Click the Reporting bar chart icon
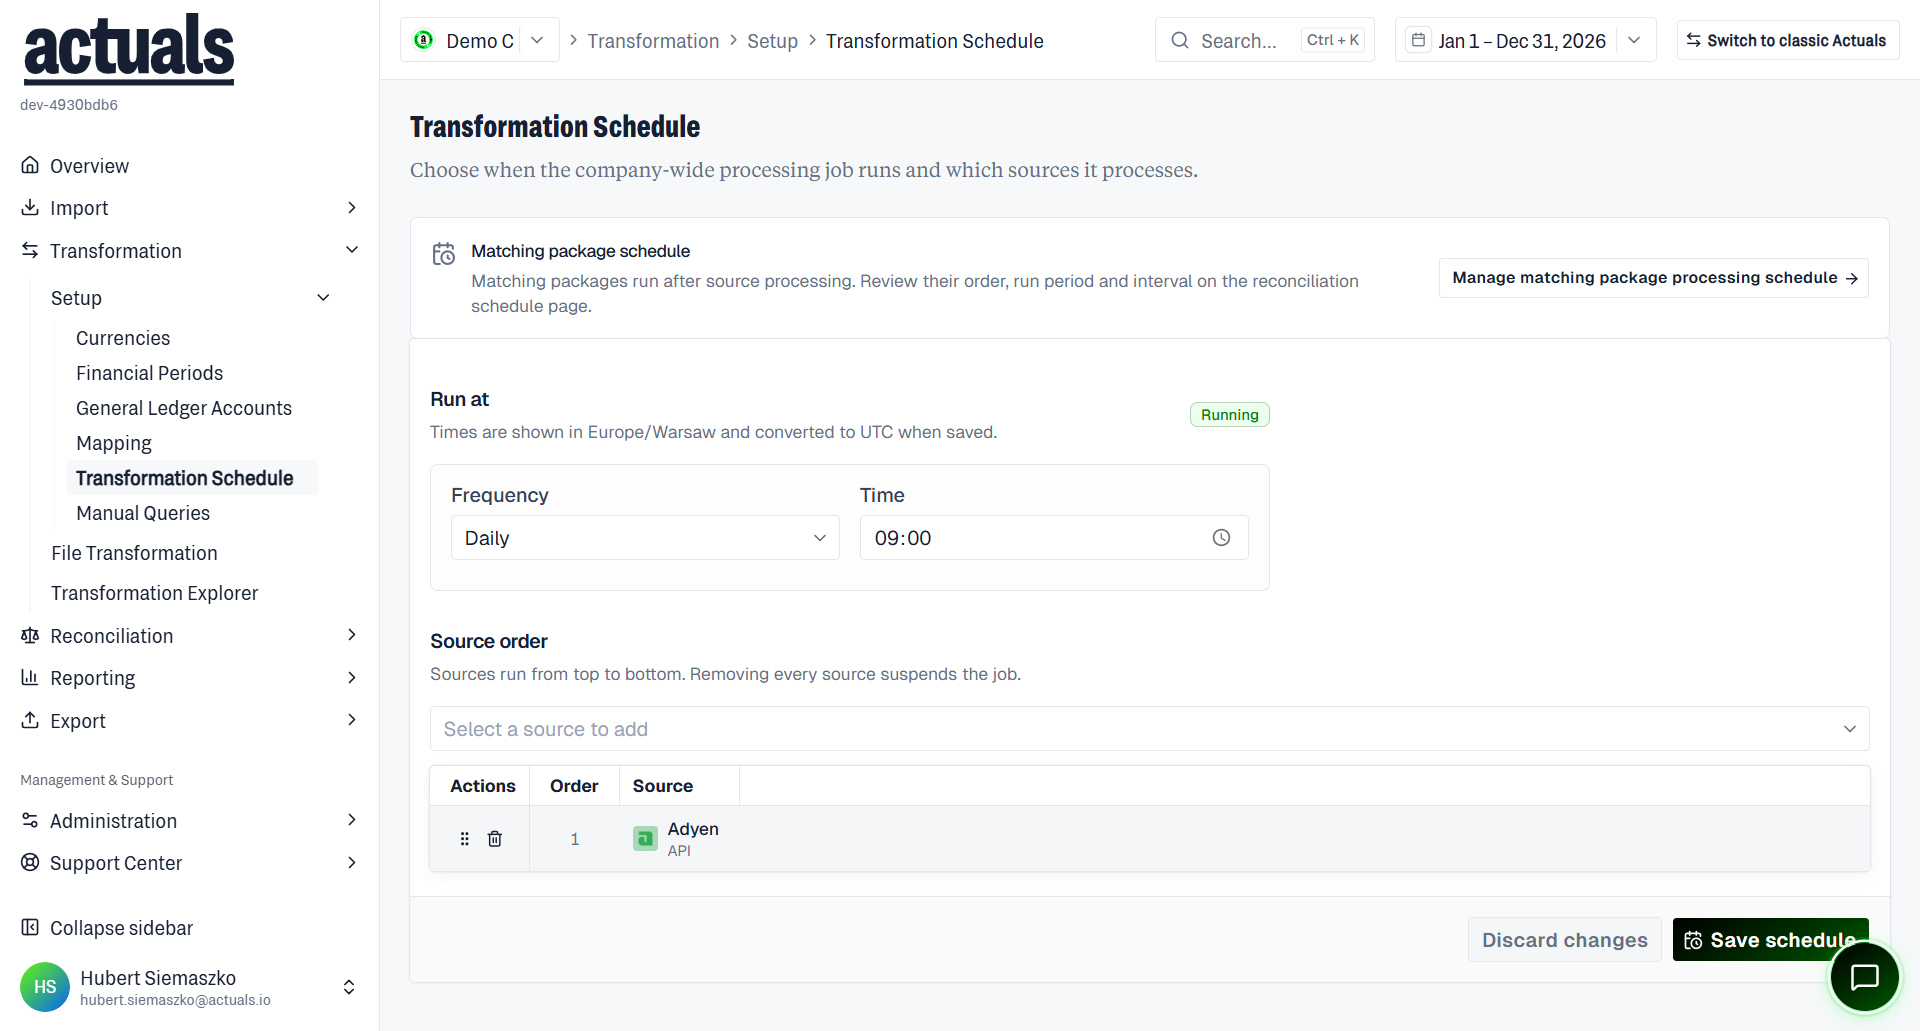Screen dimensions: 1920x1031 pos(30,677)
